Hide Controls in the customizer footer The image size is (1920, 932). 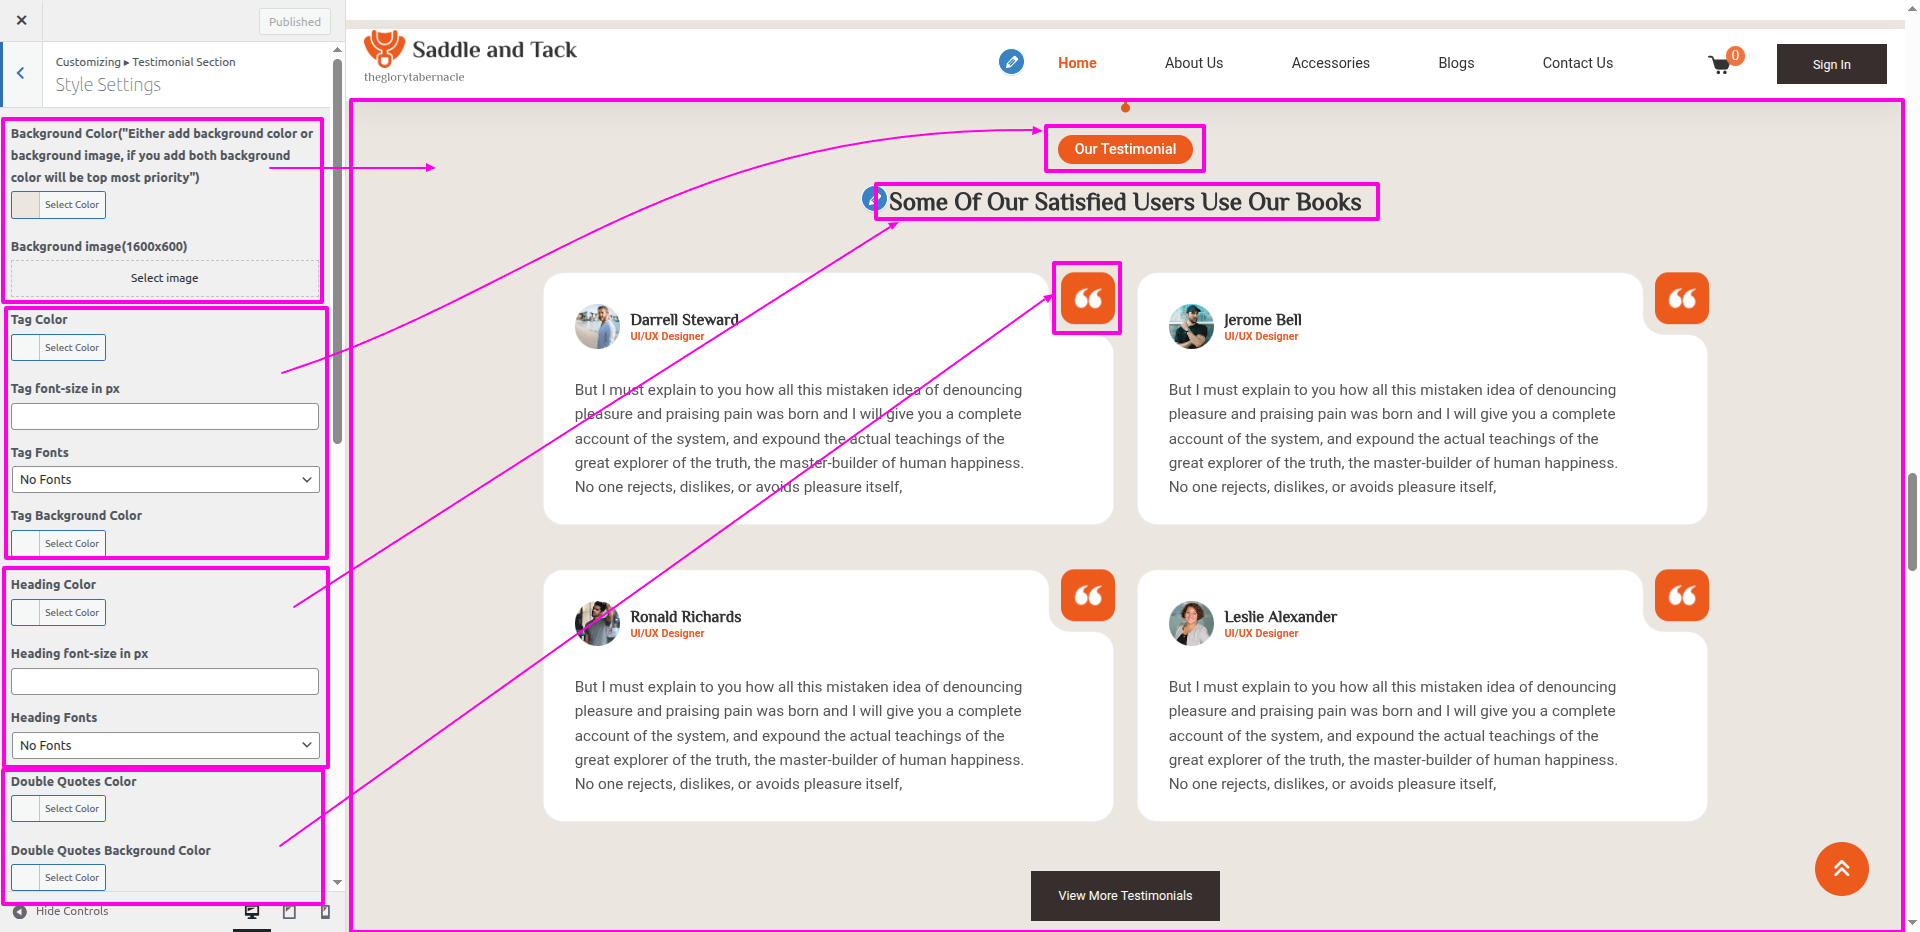click(x=61, y=911)
